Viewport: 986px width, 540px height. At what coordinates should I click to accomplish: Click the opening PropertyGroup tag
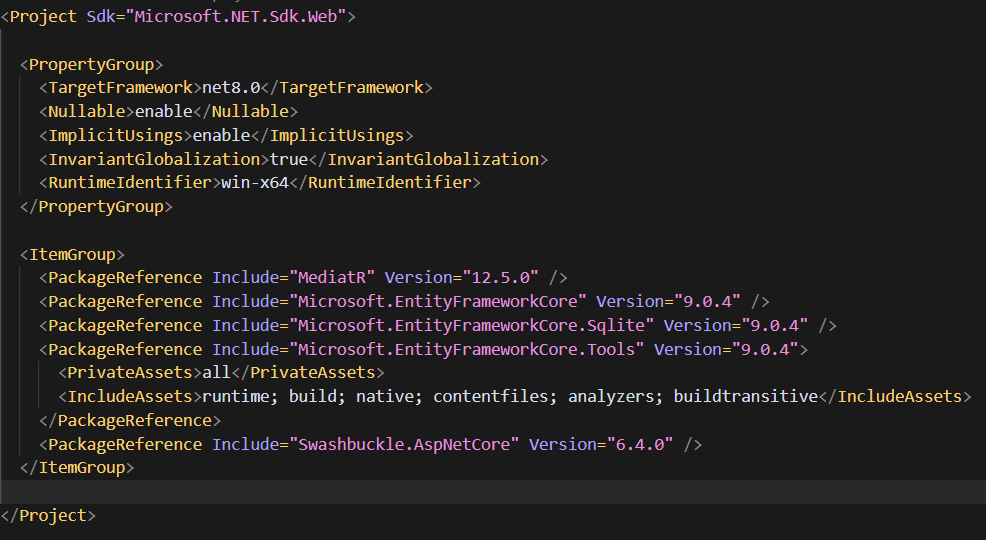point(92,64)
